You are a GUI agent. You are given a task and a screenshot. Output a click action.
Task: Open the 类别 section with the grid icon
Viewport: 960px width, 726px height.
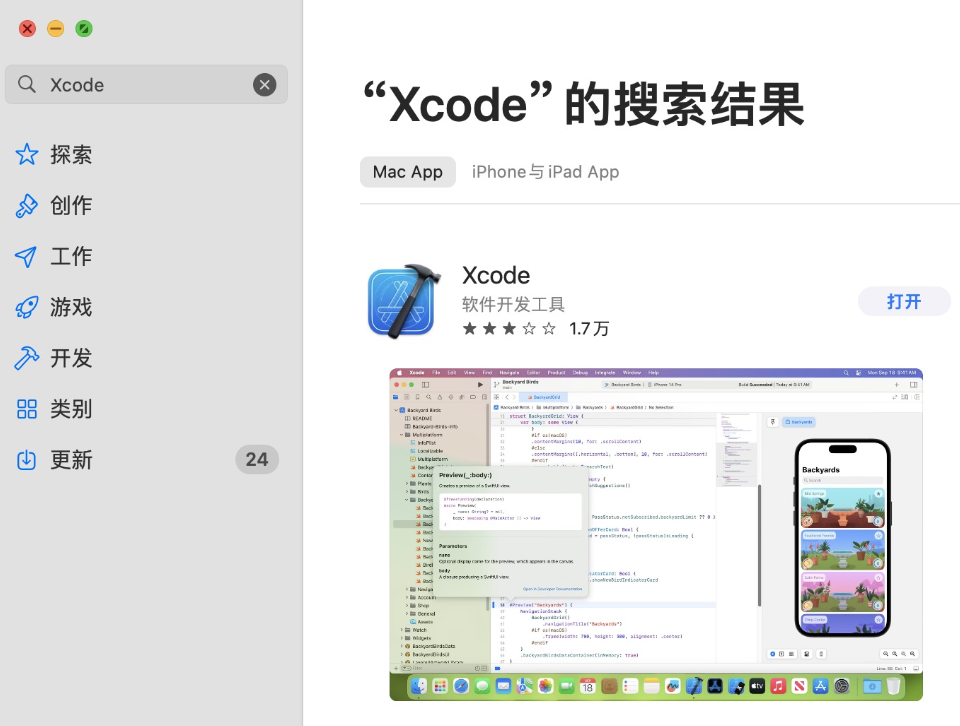pos(54,408)
